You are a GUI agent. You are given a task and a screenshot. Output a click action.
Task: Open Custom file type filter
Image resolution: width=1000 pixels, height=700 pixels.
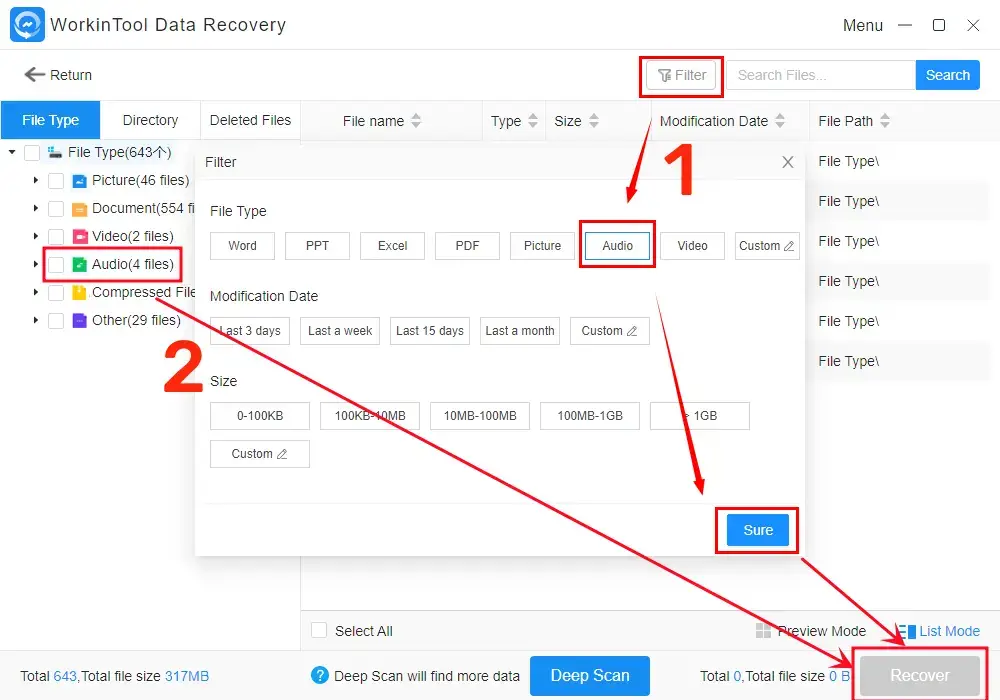point(767,246)
